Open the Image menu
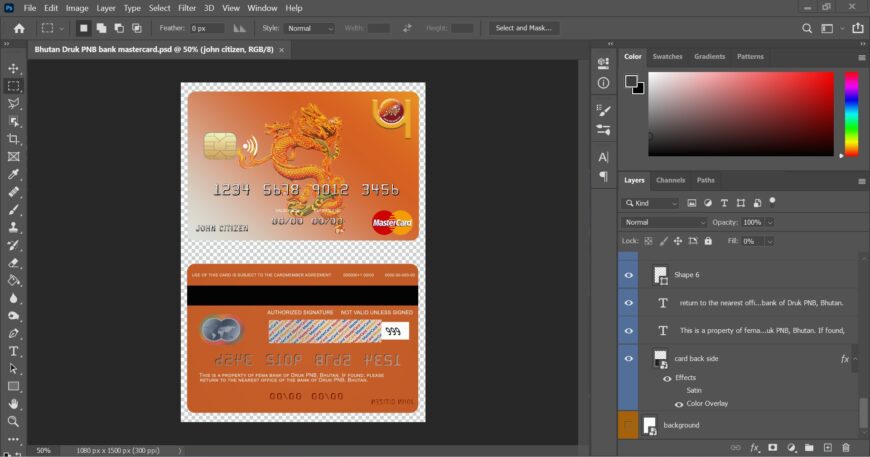Viewport: 870px width, 457px height. pyautogui.click(x=77, y=8)
